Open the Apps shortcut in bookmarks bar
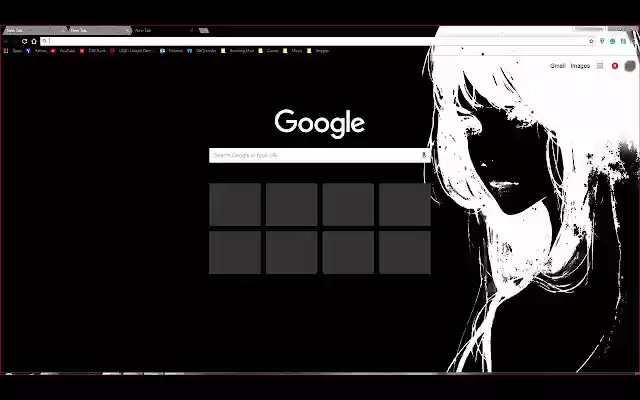The image size is (640, 400). click(13, 51)
